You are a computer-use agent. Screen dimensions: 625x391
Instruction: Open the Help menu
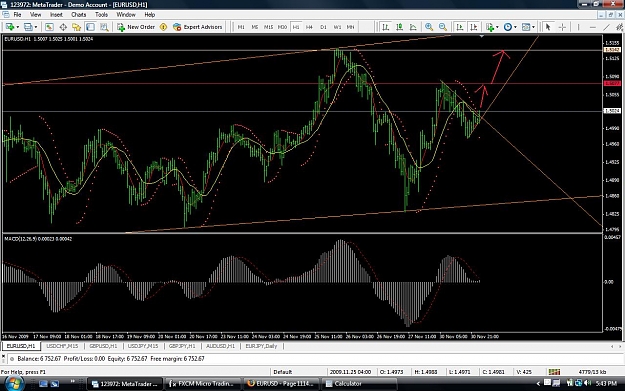point(149,15)
